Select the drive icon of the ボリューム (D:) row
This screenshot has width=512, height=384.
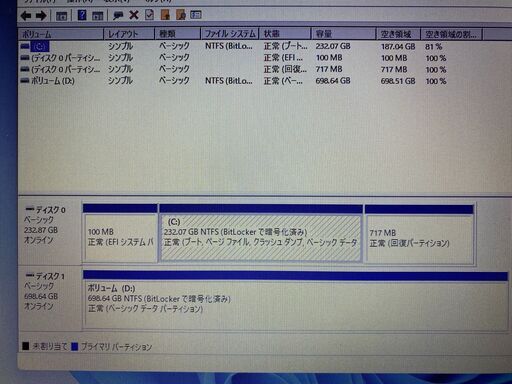(x=25, y=81)
